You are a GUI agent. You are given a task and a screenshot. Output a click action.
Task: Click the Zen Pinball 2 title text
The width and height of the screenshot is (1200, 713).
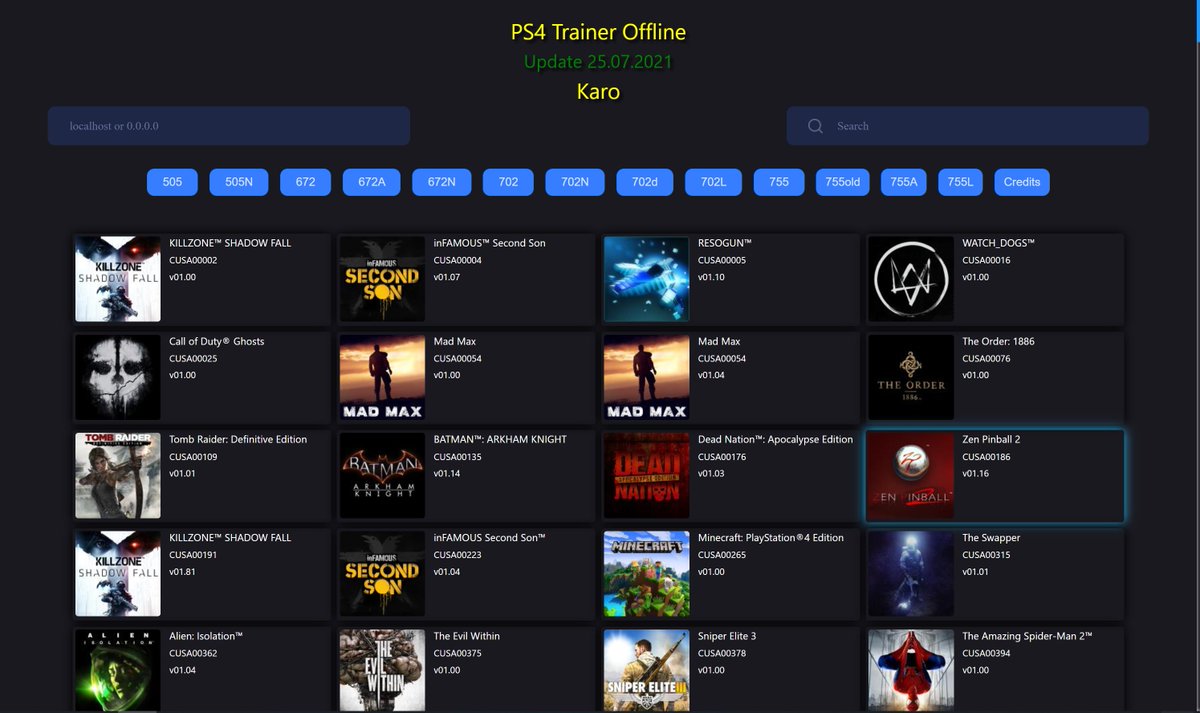tap(991, 439)
